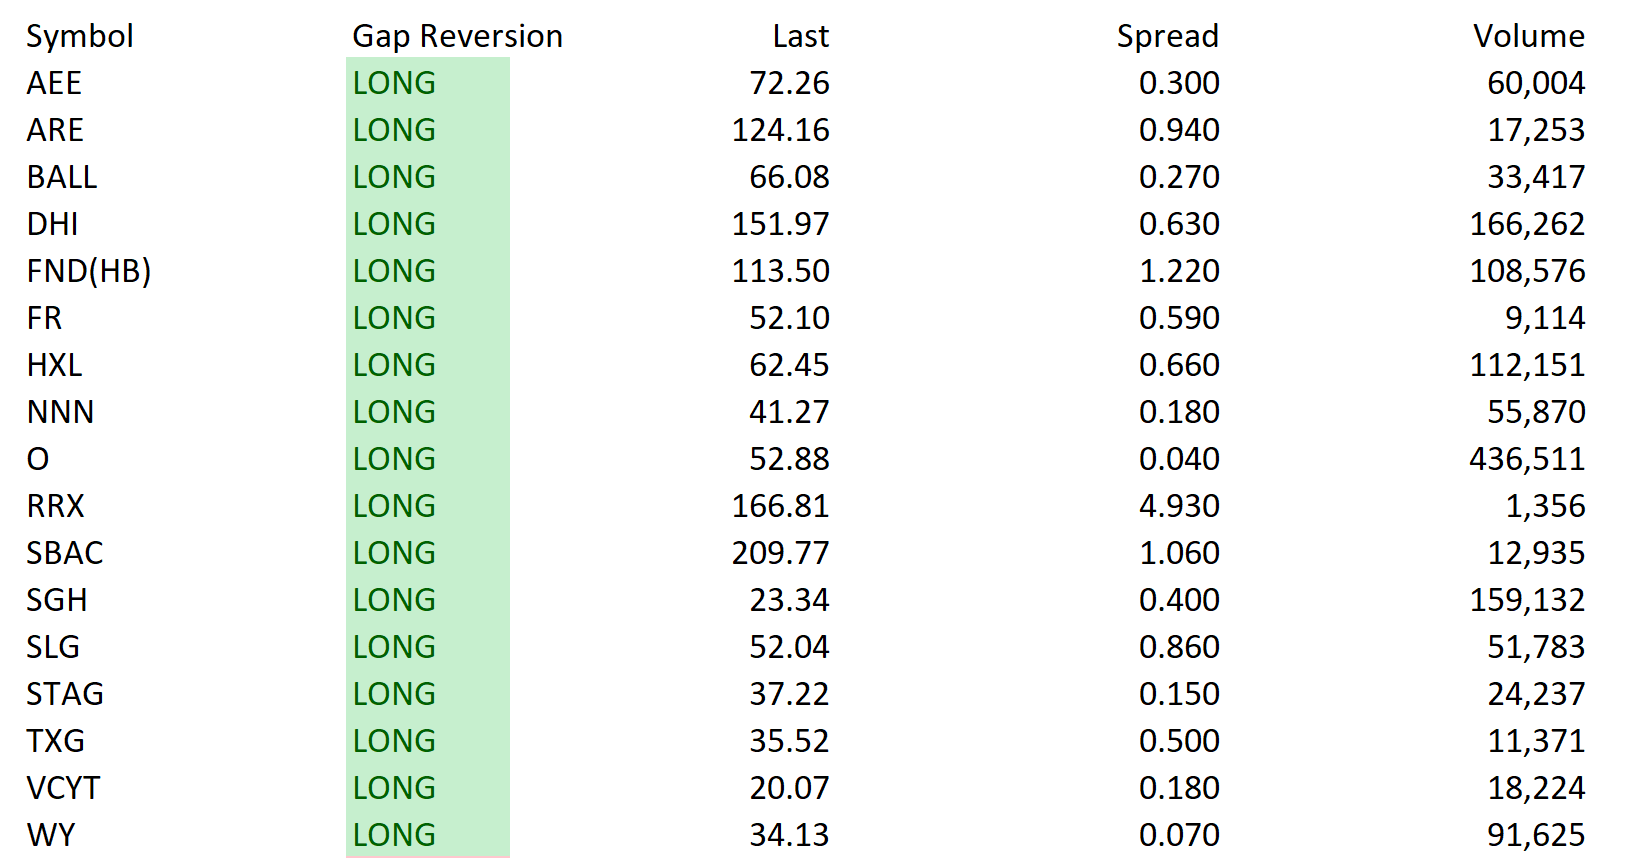Click the spread value 0.040
The image size is (1644, 858).
click(1179, 459)
